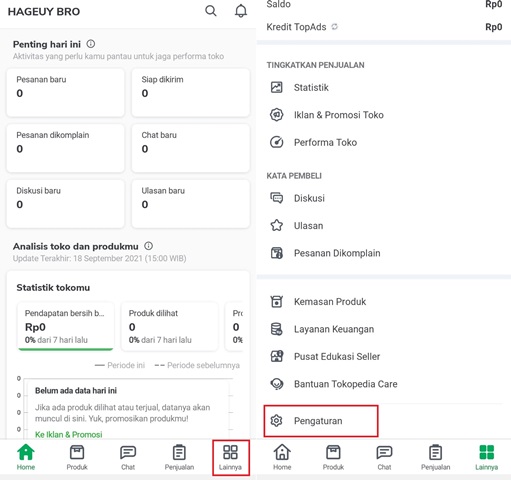Follow the Ke Iklan & Promosi link
The width and height of the screenshot is (511, 480).
pyautogui.click(x=69, y=434)
